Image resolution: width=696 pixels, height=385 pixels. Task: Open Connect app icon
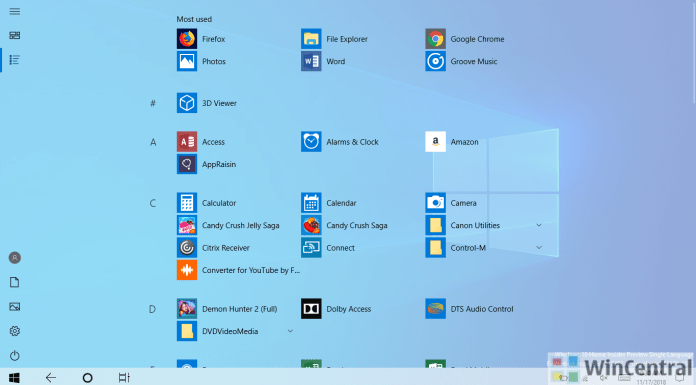311,247
